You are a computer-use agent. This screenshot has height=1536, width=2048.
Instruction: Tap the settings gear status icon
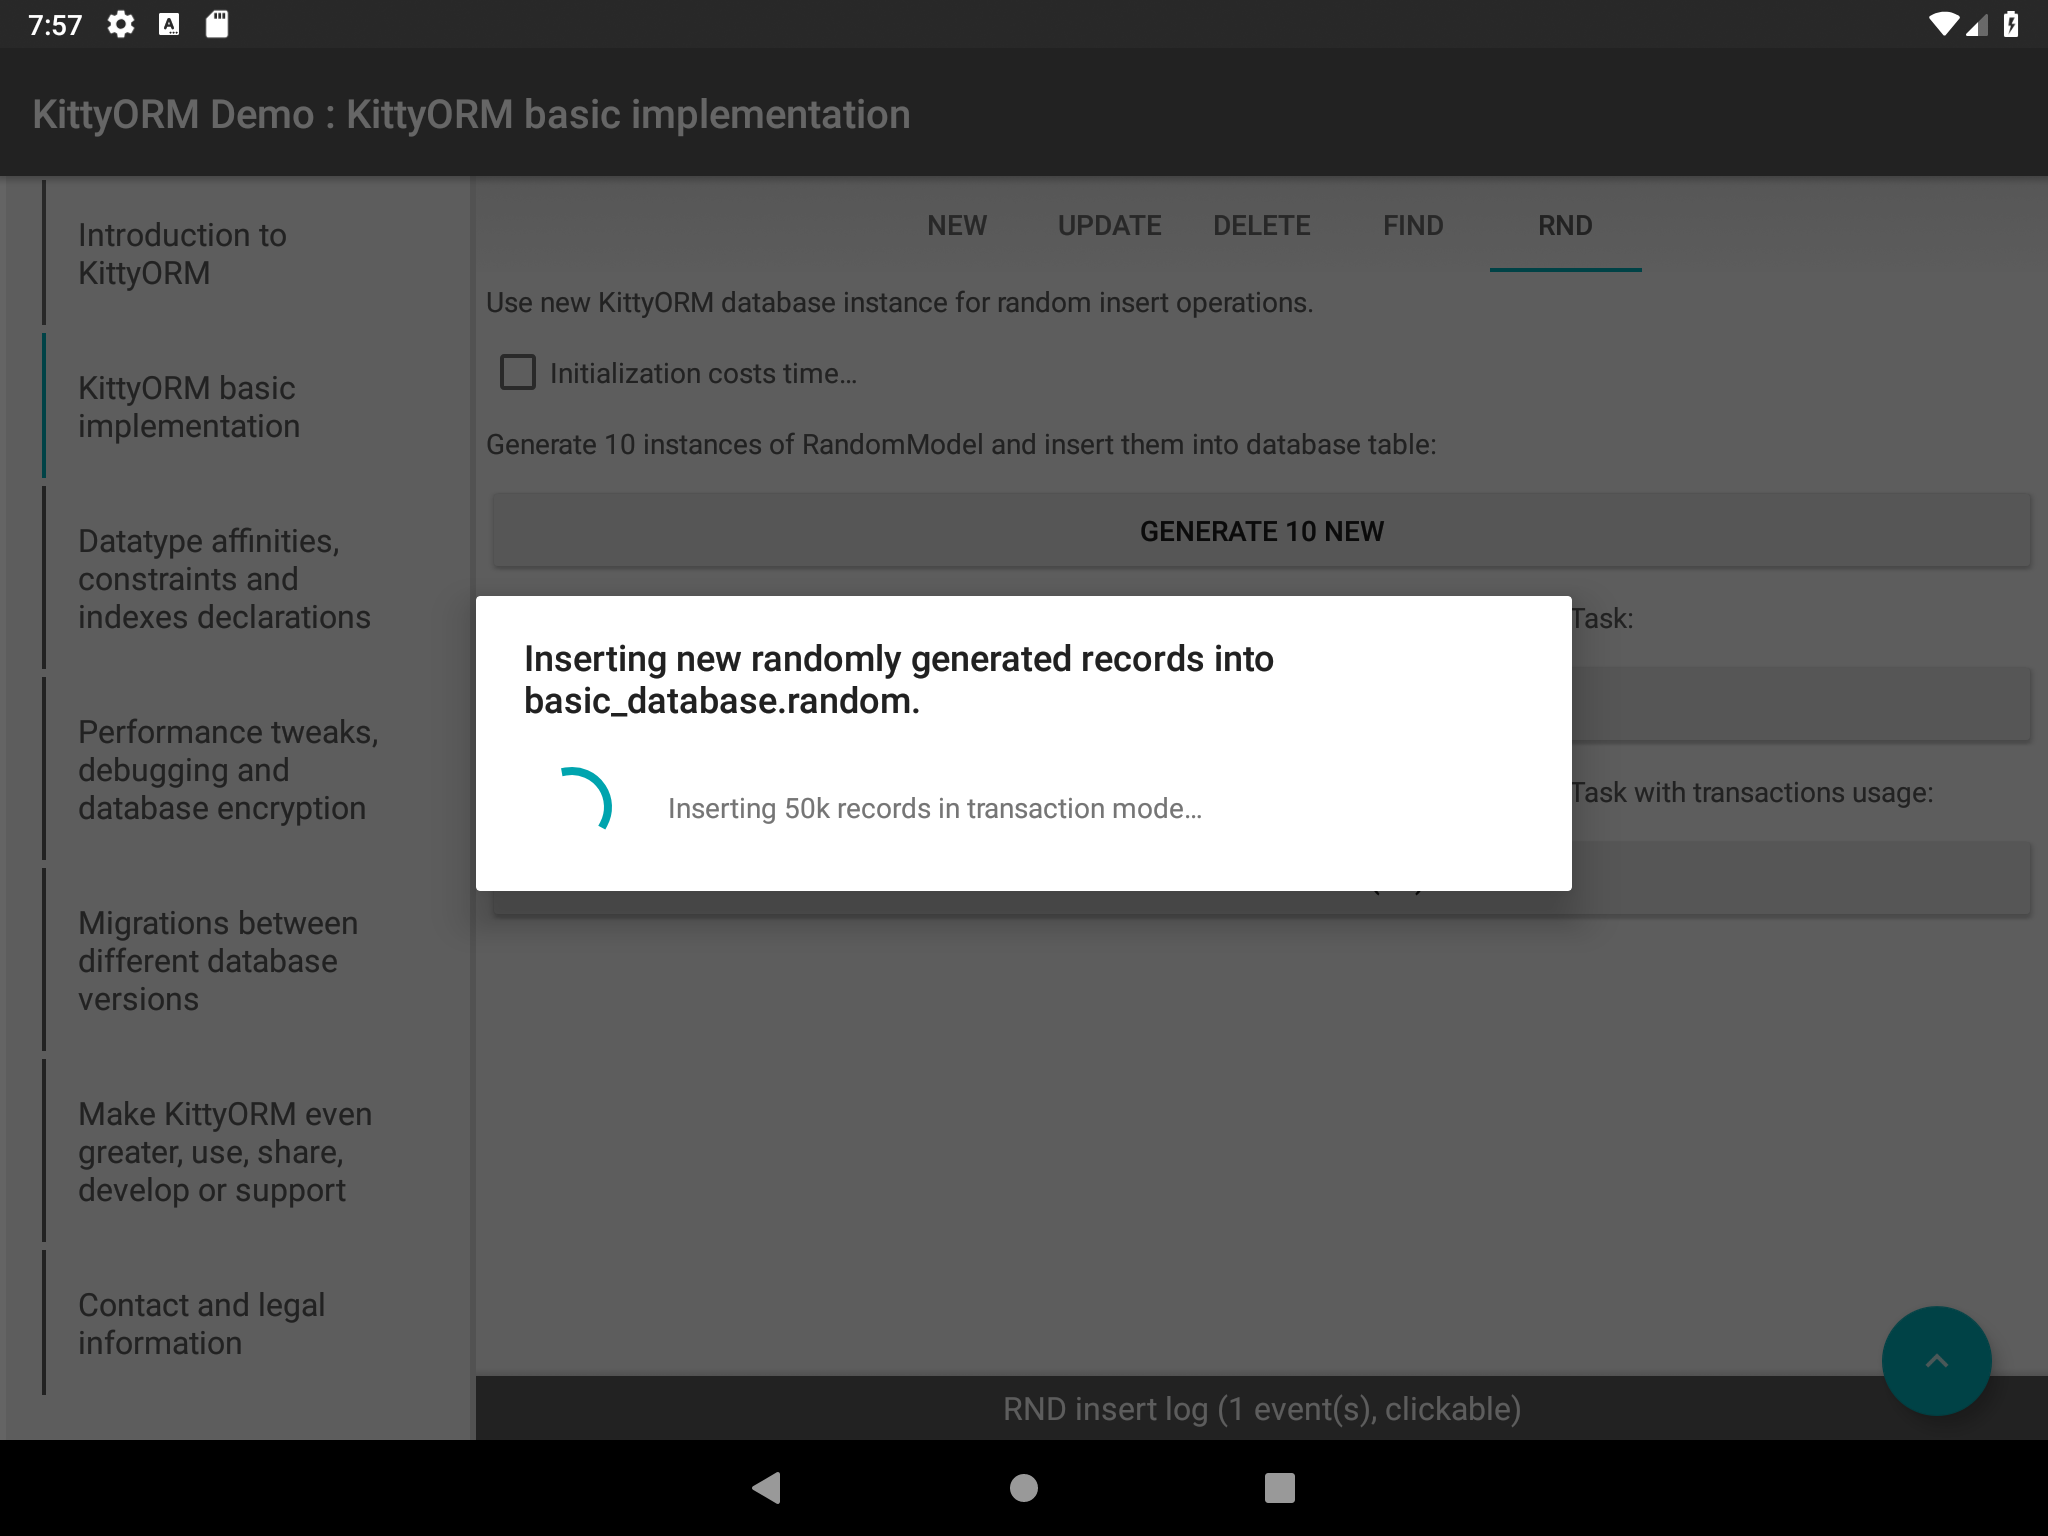pyautogui.click(x=121, y=24)
